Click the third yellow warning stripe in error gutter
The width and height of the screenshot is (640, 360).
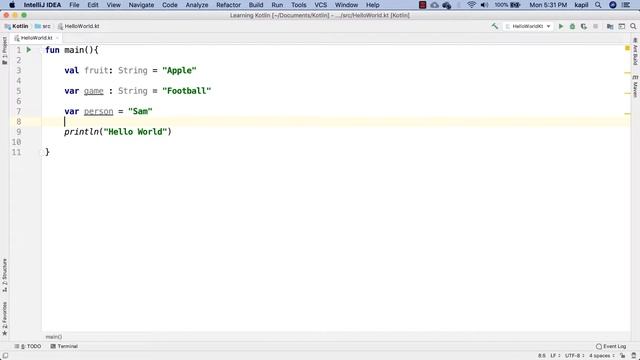(x=627, y=114)
